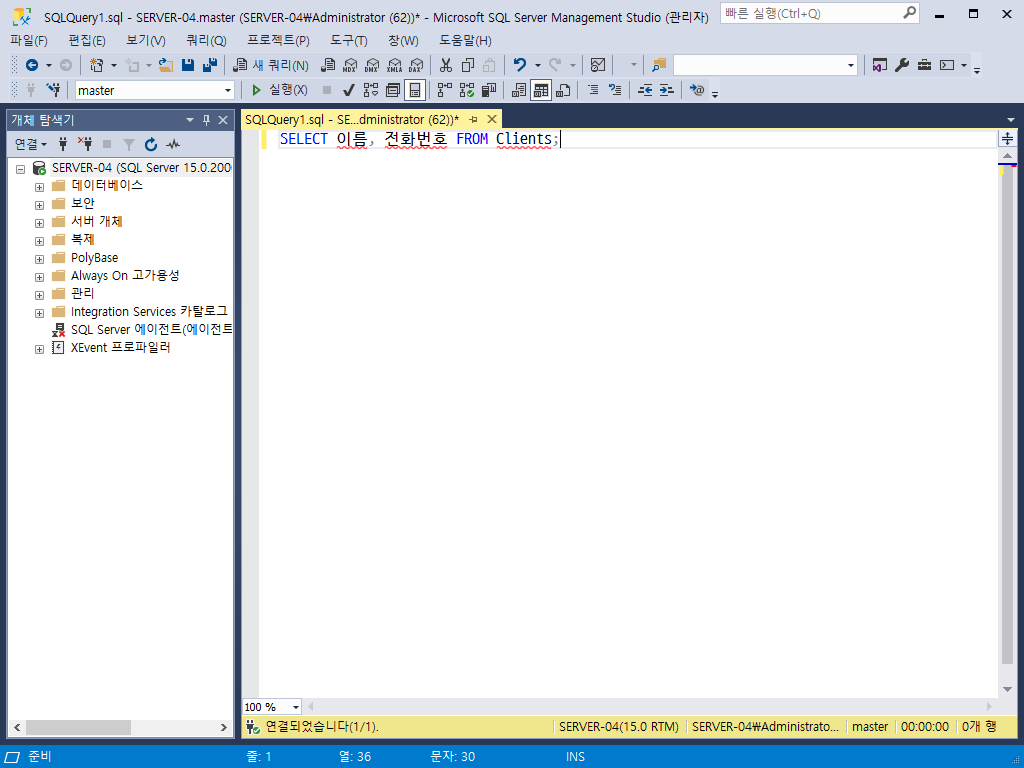1024x768 pixels.
Task: Parse the query with the checkmark icon
Action: coord(349,90)
